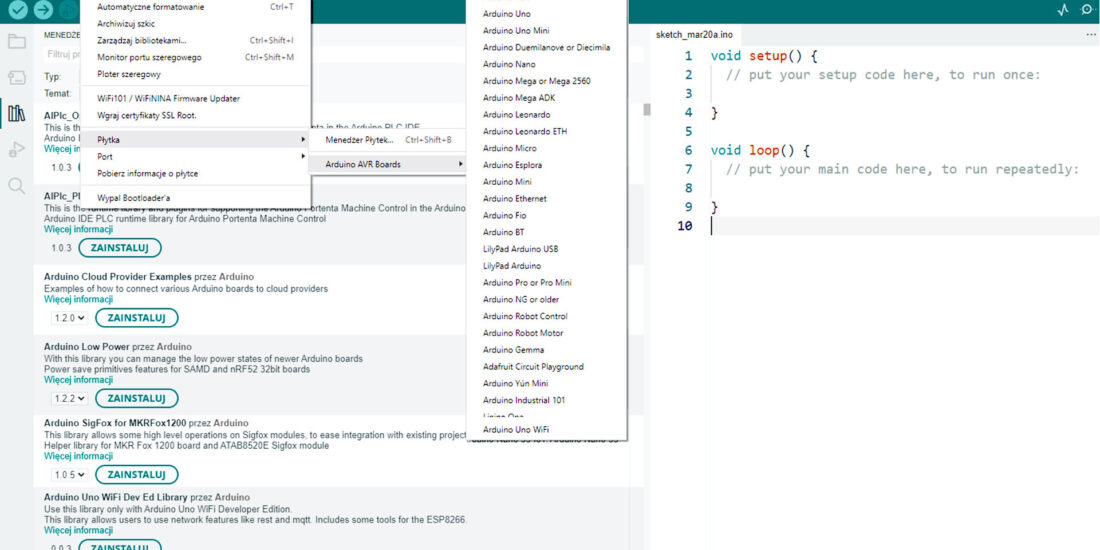Open Monitor portu szeregowego

[x=195, y=58]
